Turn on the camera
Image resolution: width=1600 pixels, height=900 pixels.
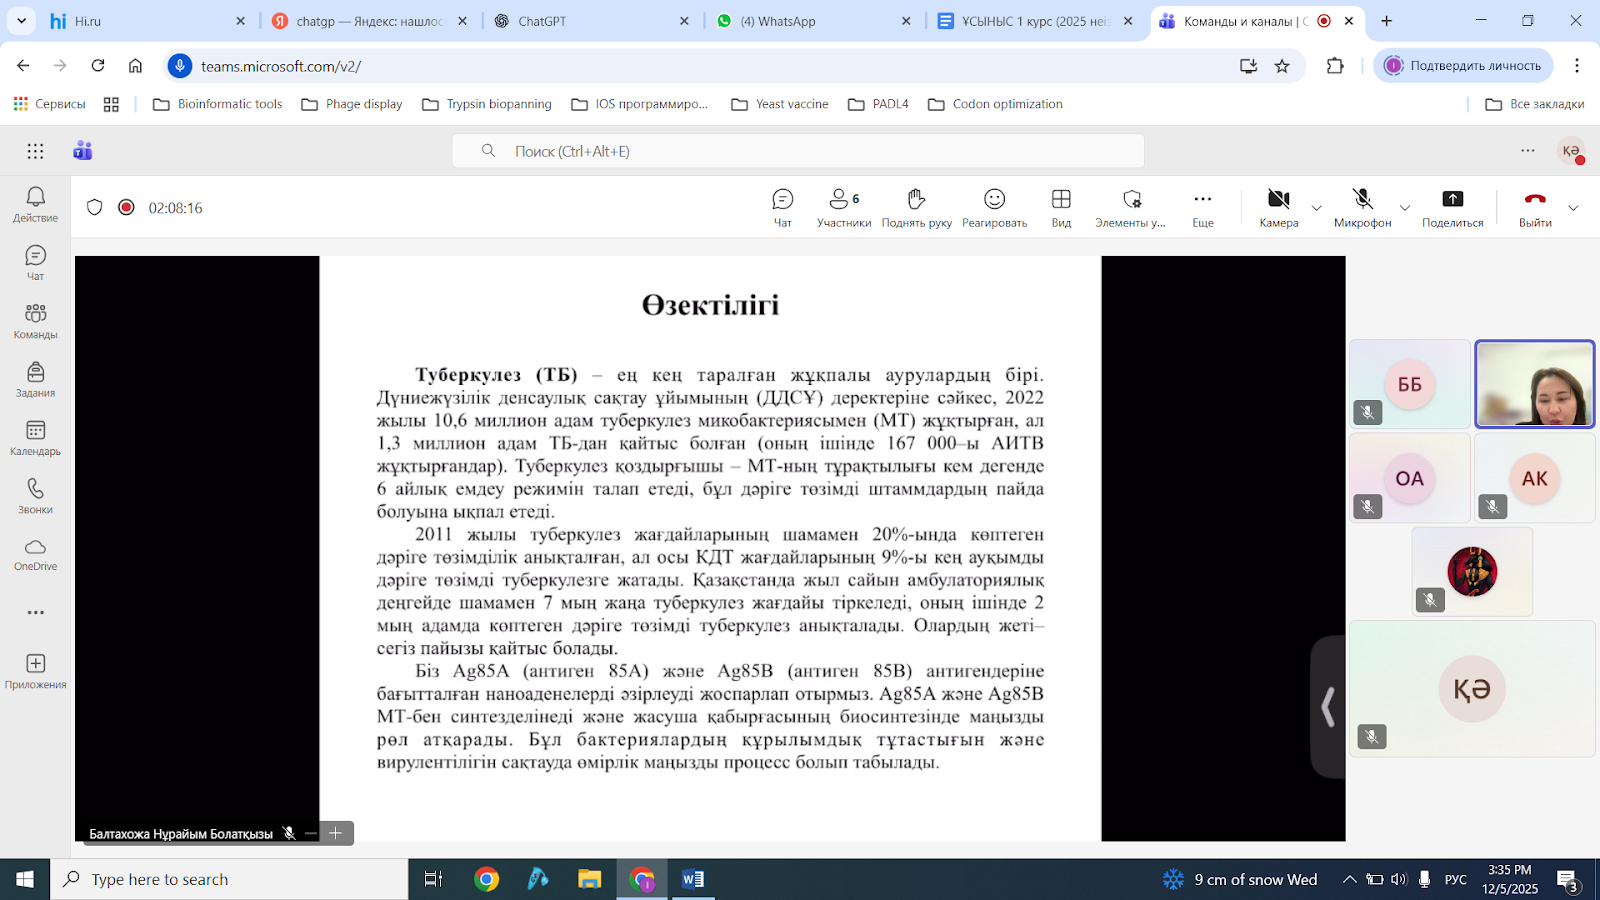pos(1278,207)
